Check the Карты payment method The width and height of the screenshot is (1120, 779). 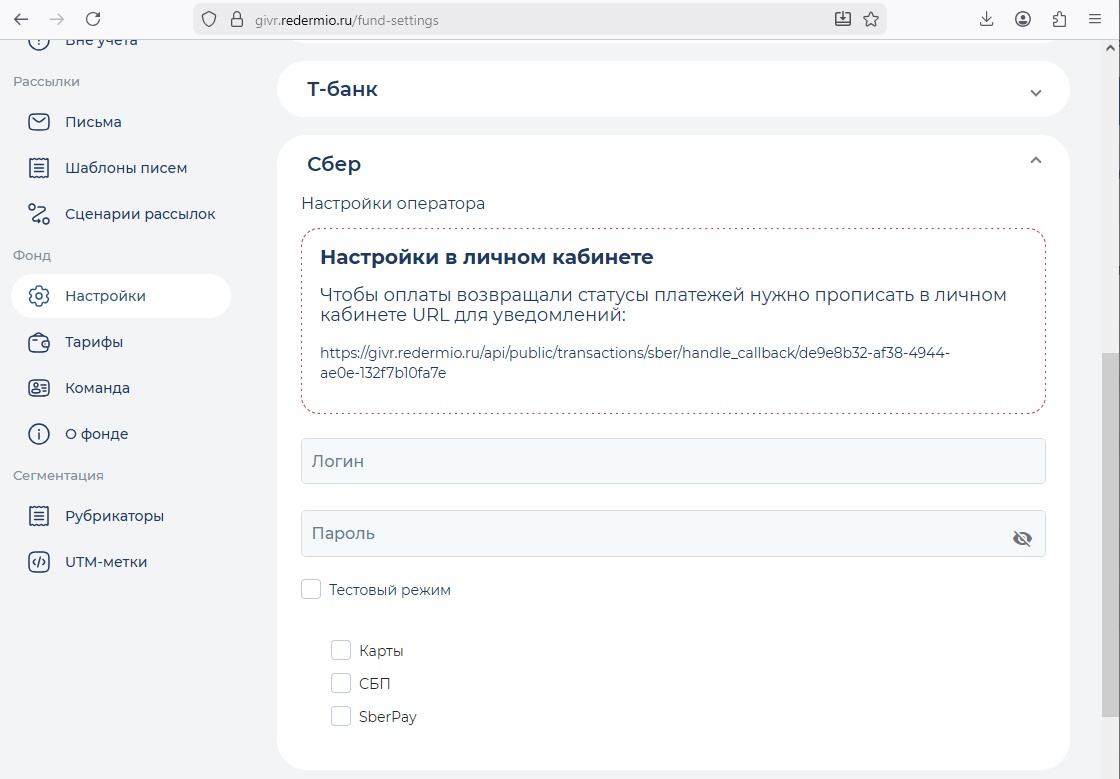coord(341,650)
